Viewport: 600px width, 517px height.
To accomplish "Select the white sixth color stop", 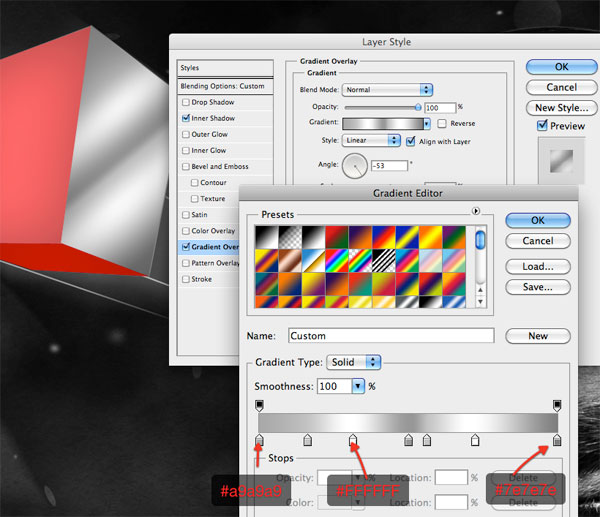I will 475,440.
